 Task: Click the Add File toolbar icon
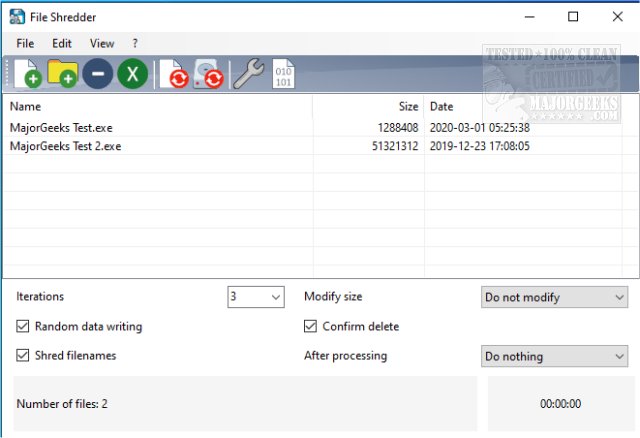coord(26,75)
